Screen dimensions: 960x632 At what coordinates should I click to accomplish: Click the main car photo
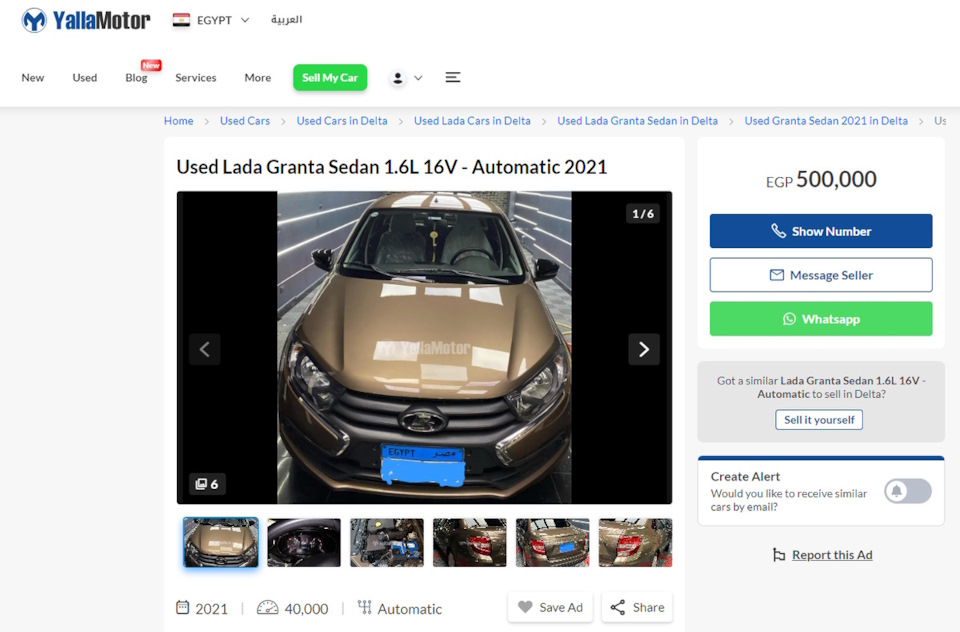point(424,348)
